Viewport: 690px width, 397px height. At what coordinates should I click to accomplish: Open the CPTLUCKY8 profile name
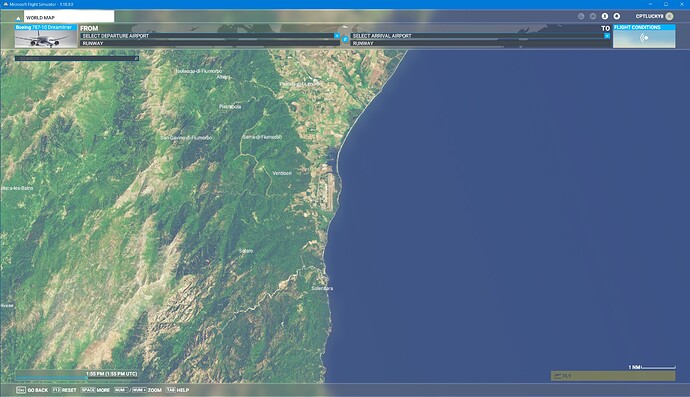tap(649, 16)
